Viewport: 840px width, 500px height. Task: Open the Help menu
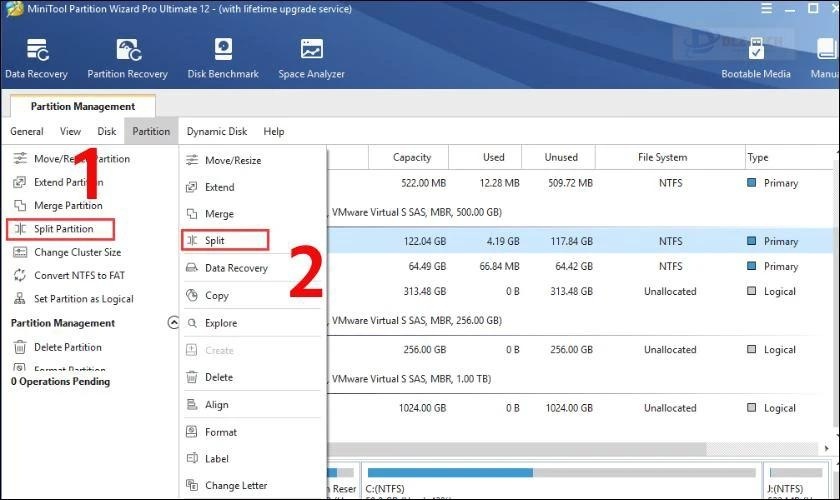(274, 131)
